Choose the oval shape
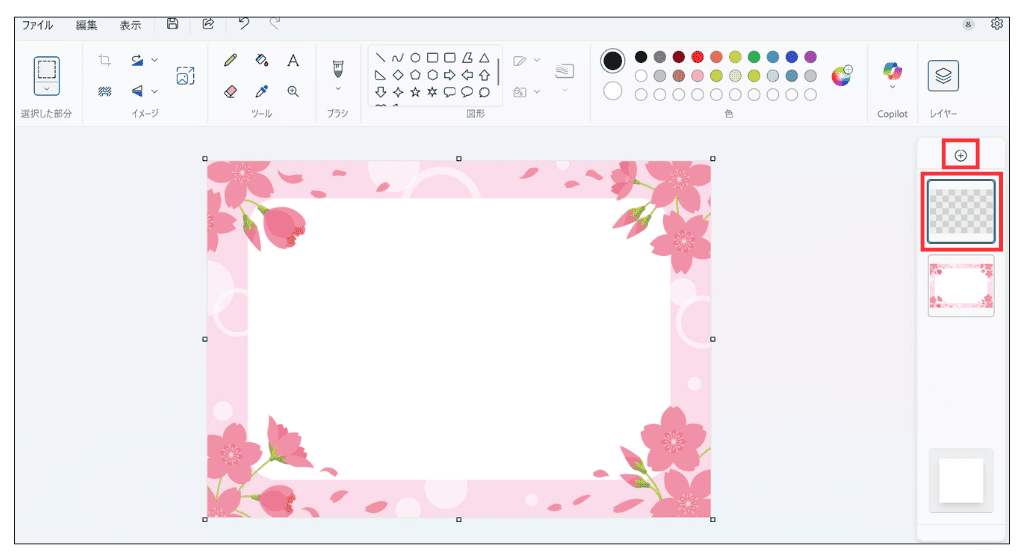Viewport: 1024px width, 558px height. (x=415, y=58)
